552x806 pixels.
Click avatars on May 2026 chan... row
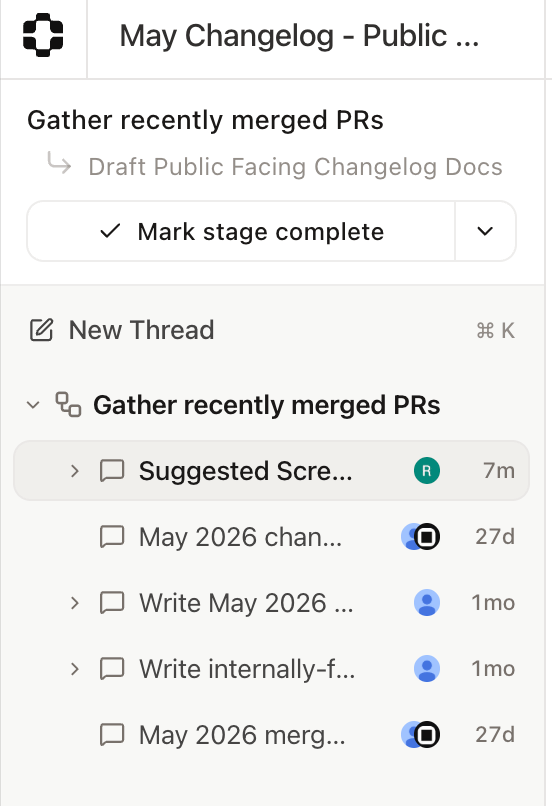pyautogui.click(x=420, y=537)
